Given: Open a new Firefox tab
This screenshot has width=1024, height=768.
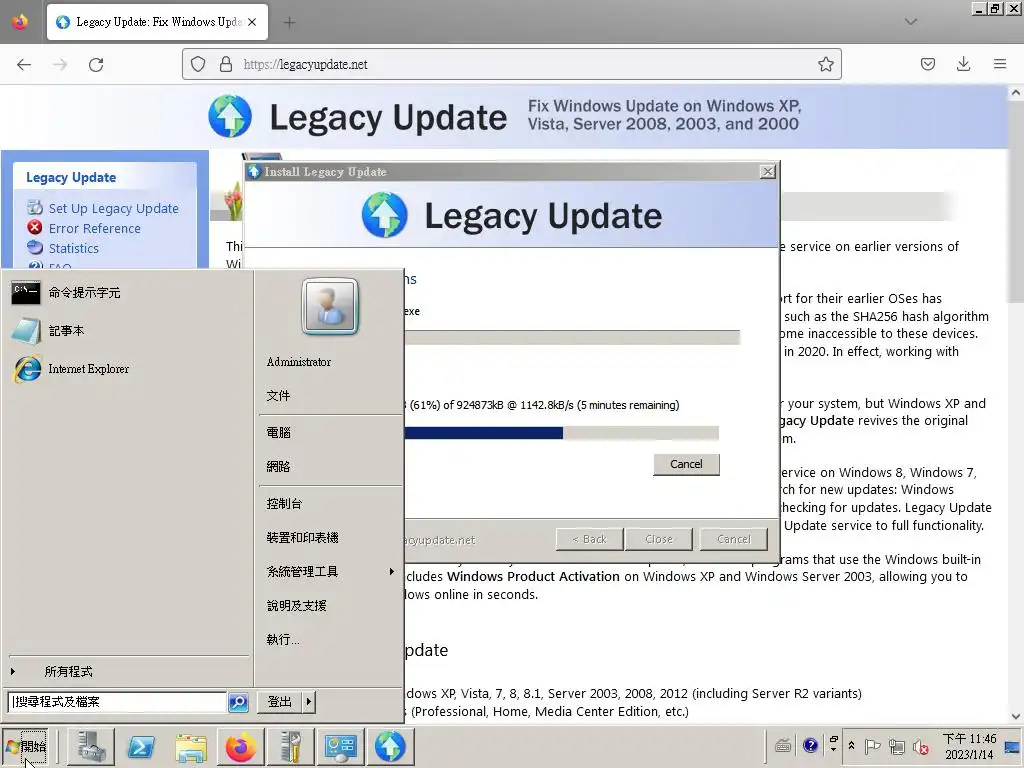Looking at the screenshot, I should pyautogui.click(x=289, y=23).
